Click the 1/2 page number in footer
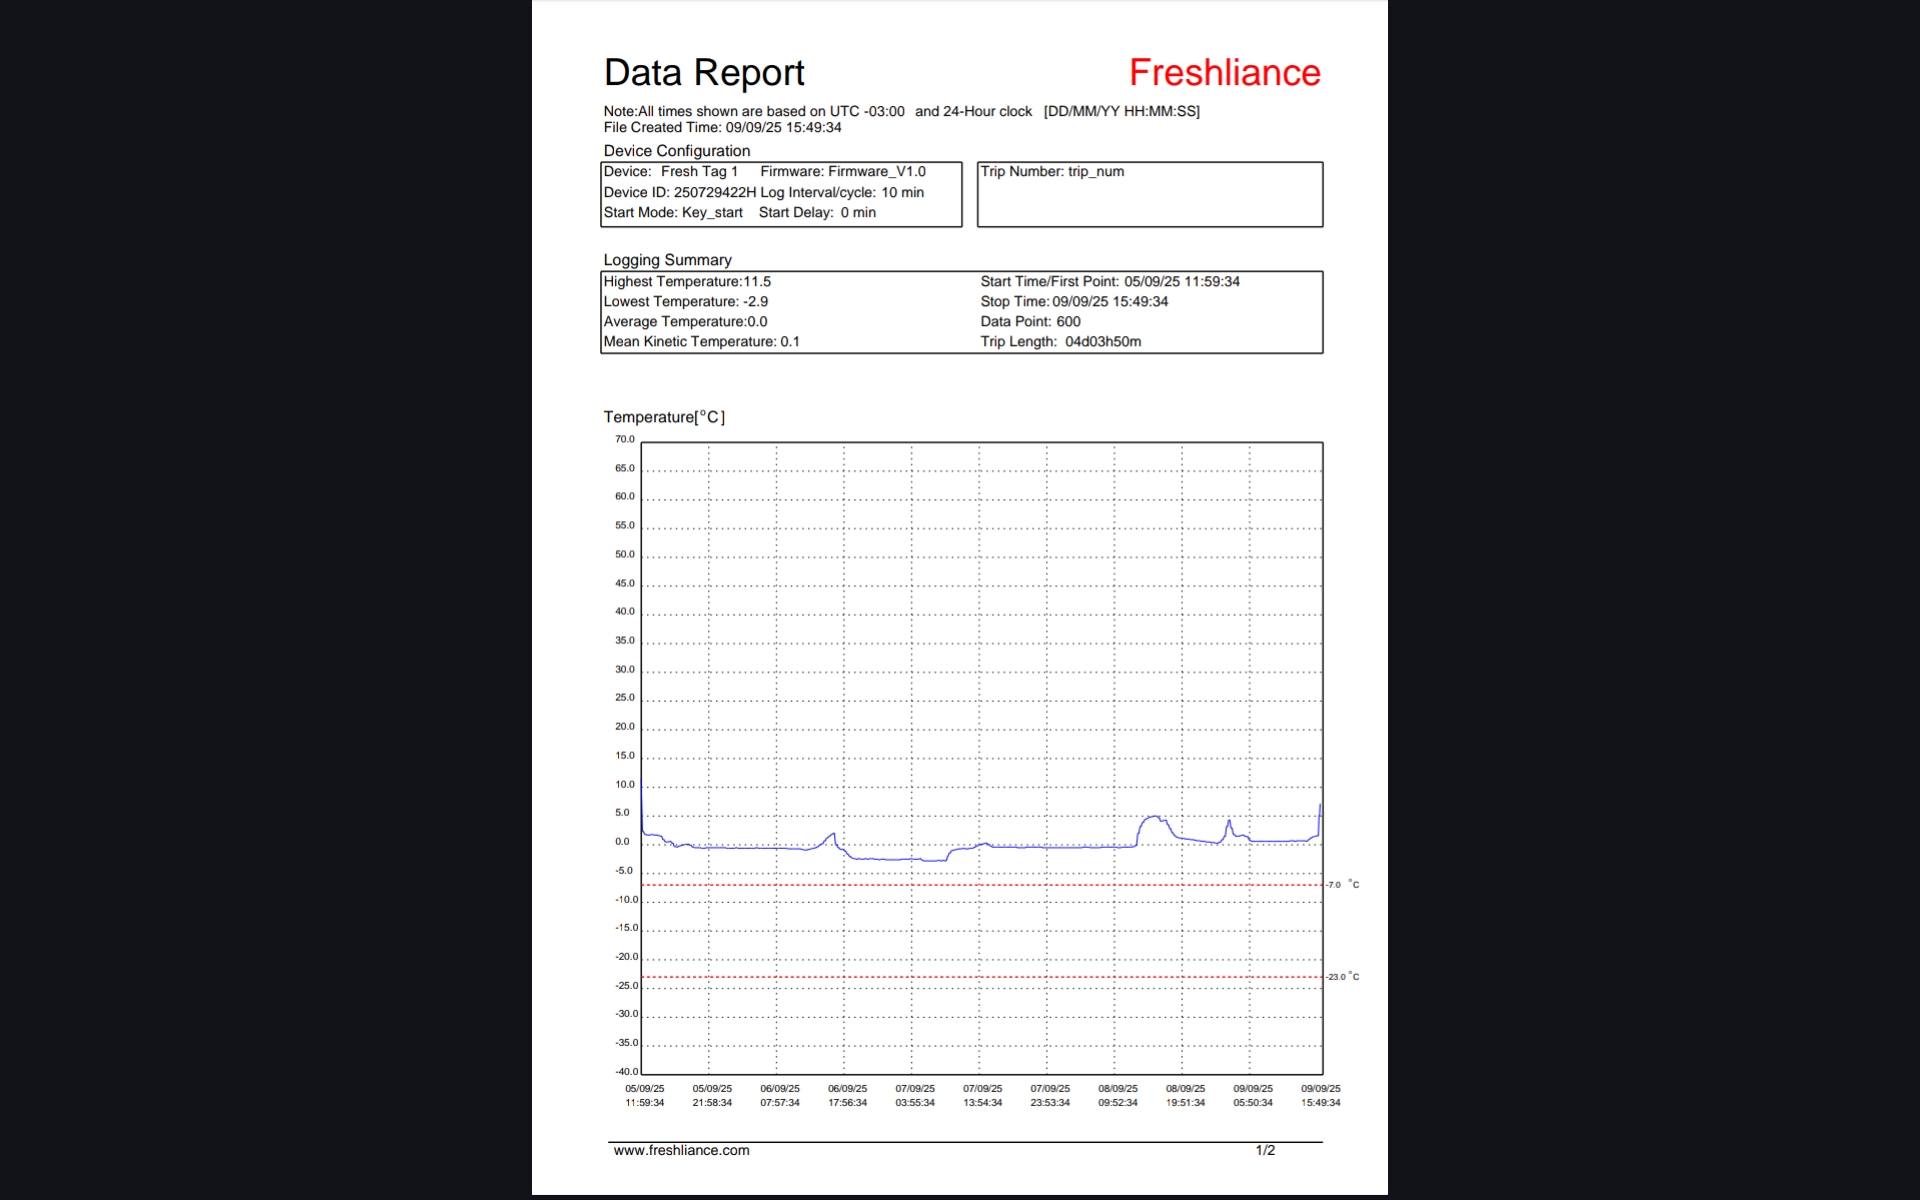 1265,1150
